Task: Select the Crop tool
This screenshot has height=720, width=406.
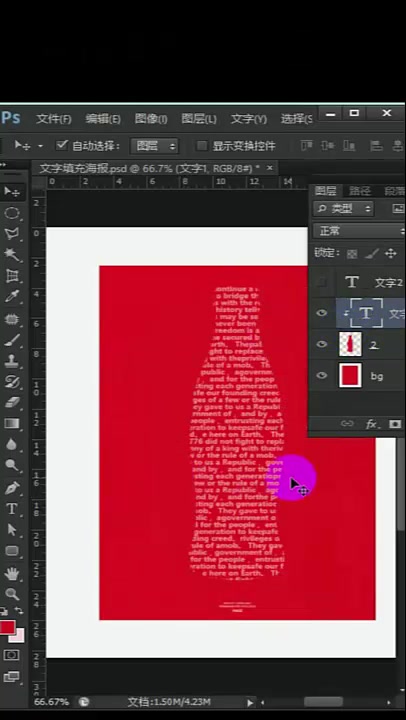Action: click(11, 276)
